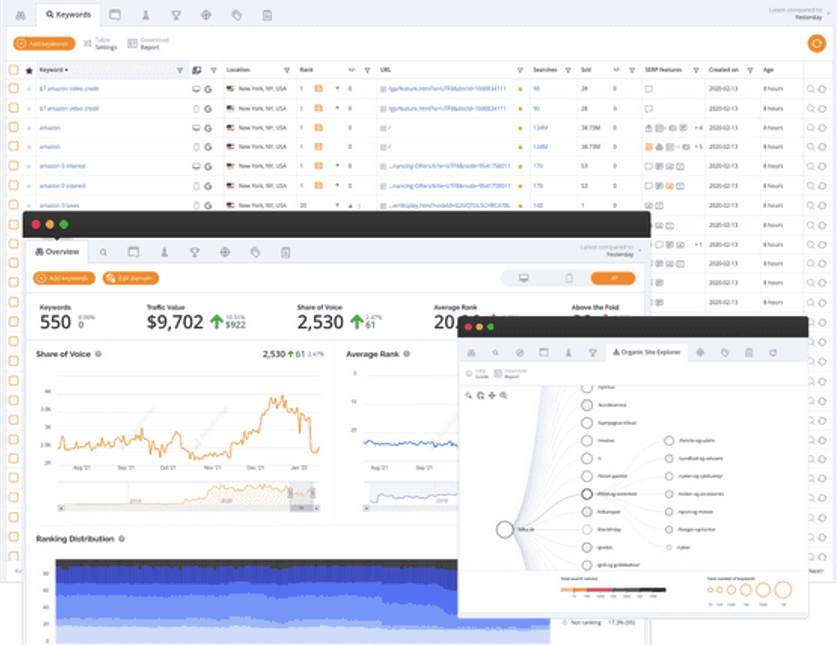Click the zoom-in magnifier tool in Site Explorer
This screenshot has height=645, width=837.
click(x=503, y=396)
